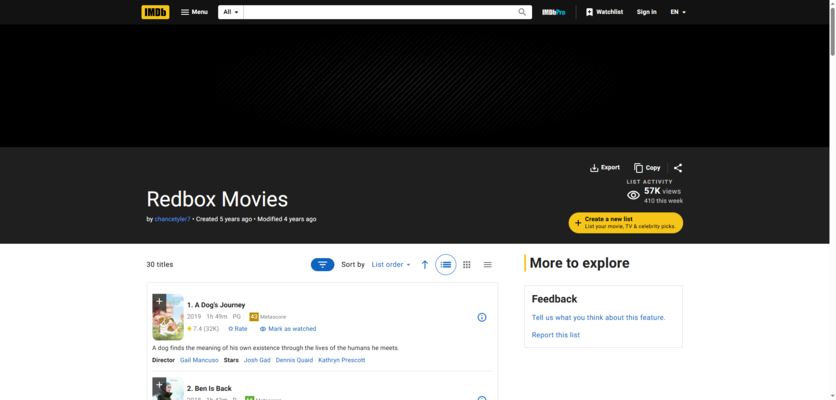The width and height of the screenshot is (836, 400).
Task: Open the filter icon button
Action: [x=322, y=264]
